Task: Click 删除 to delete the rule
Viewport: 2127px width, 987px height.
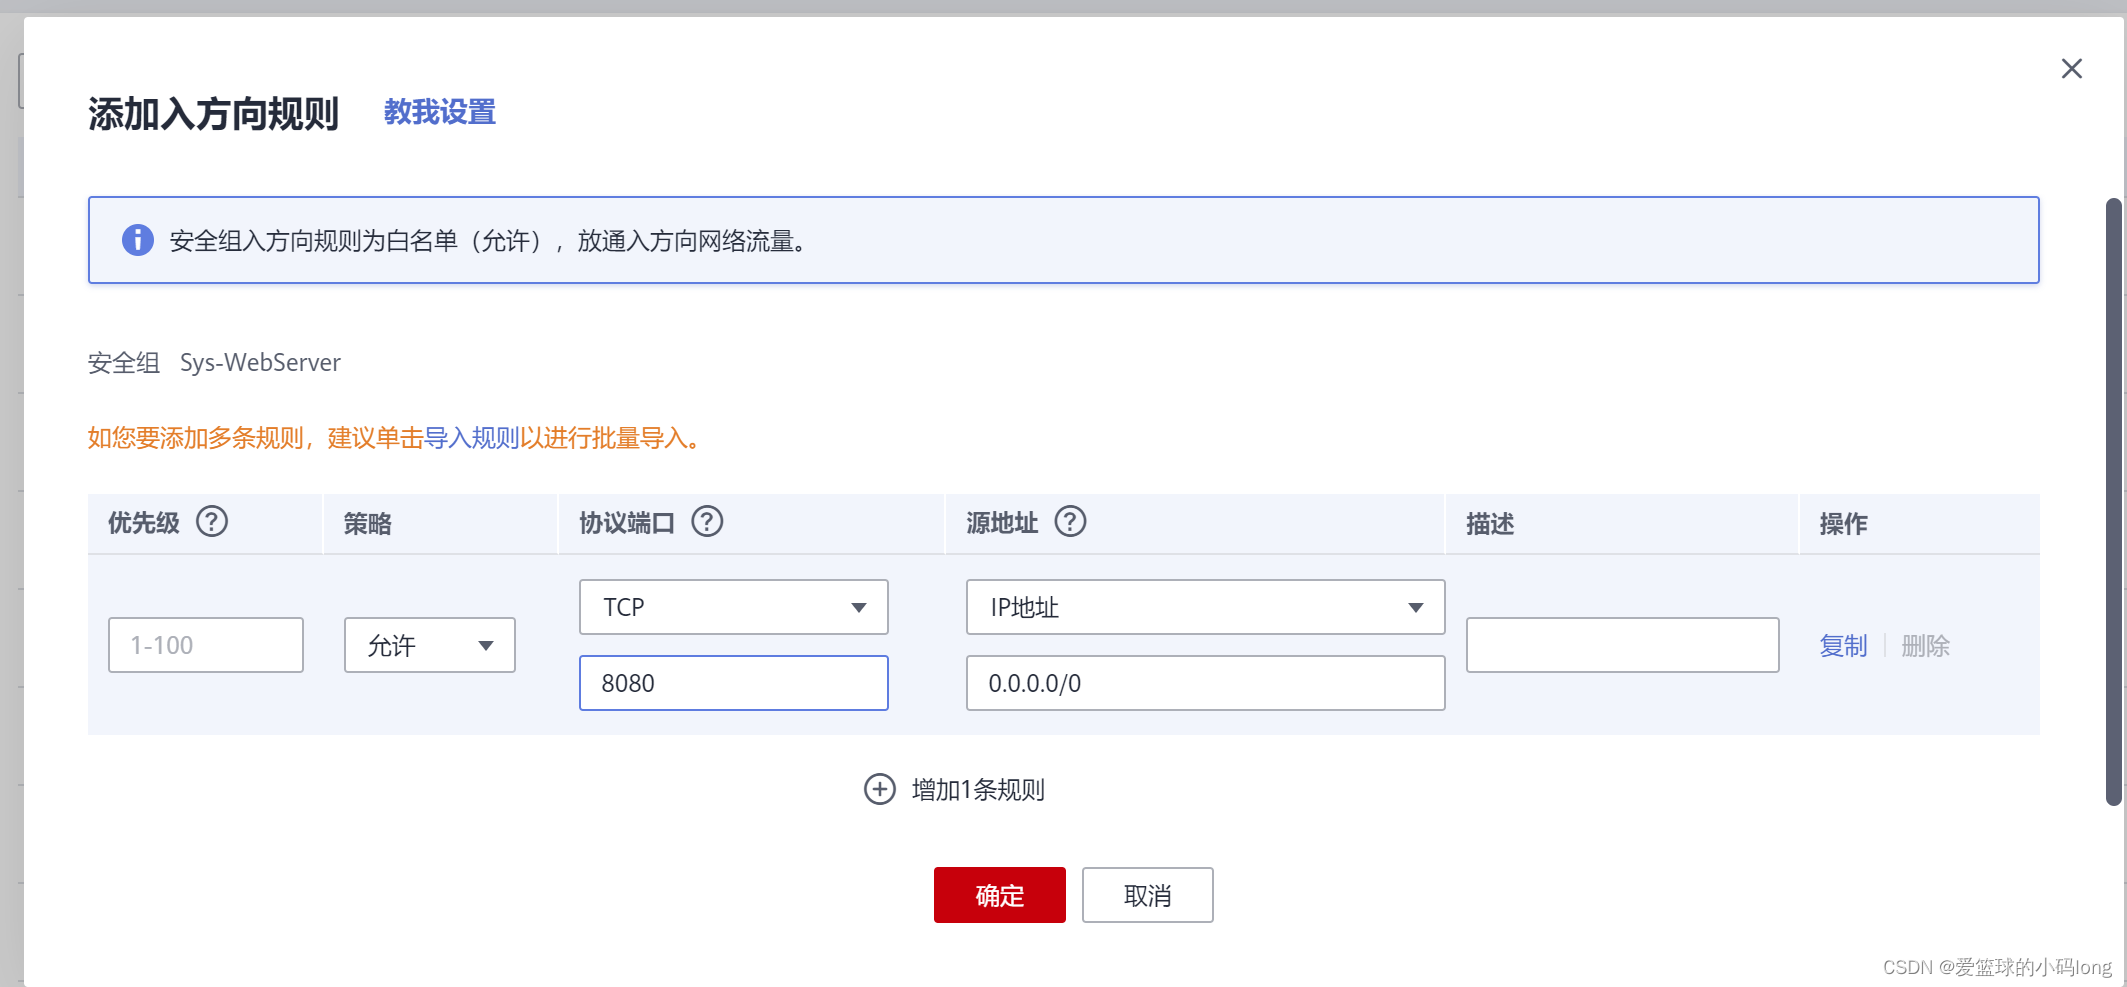Action: pyautogui.click(x=1926, y=646)
